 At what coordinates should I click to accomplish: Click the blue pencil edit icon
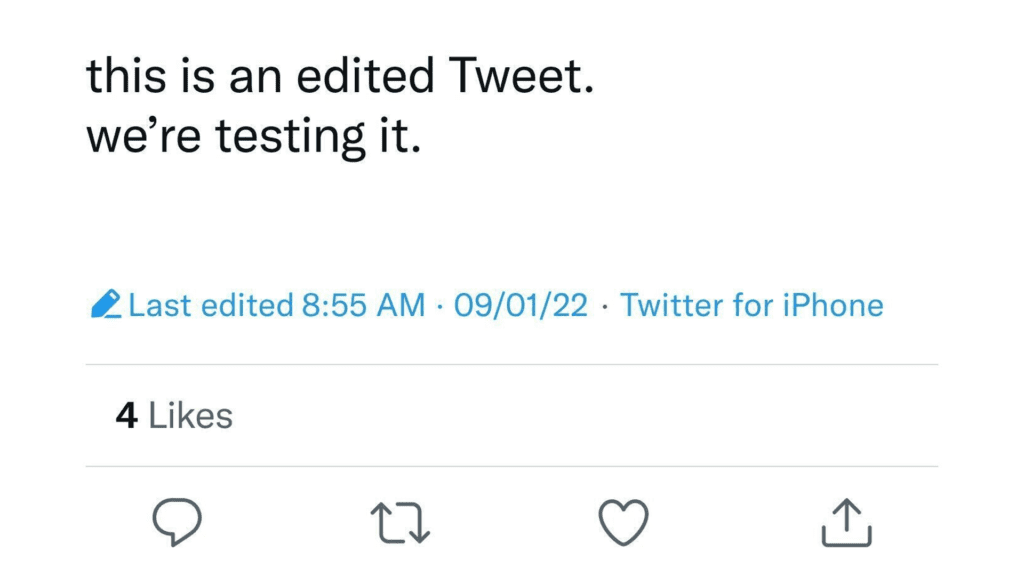[x=106, y=304]
